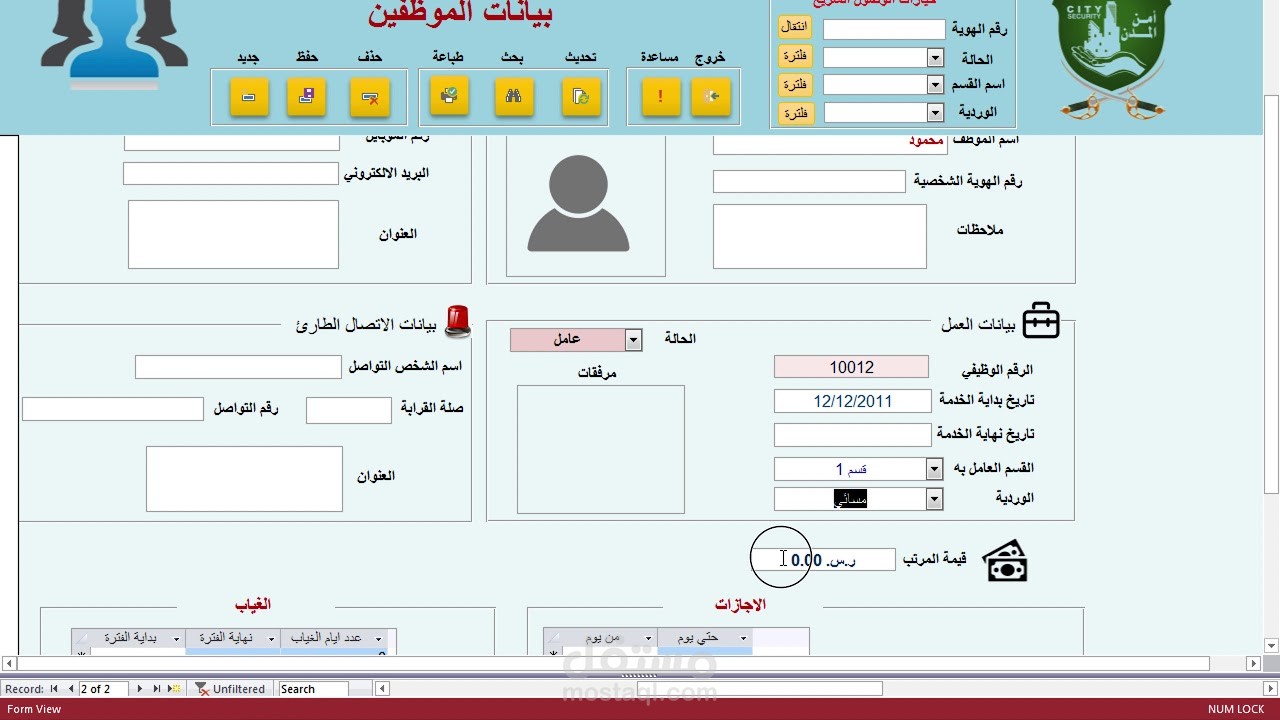The image size is (1280, 720).
Task: Click the انتقال button beside رقم الهوية
Action: (795, 27)
